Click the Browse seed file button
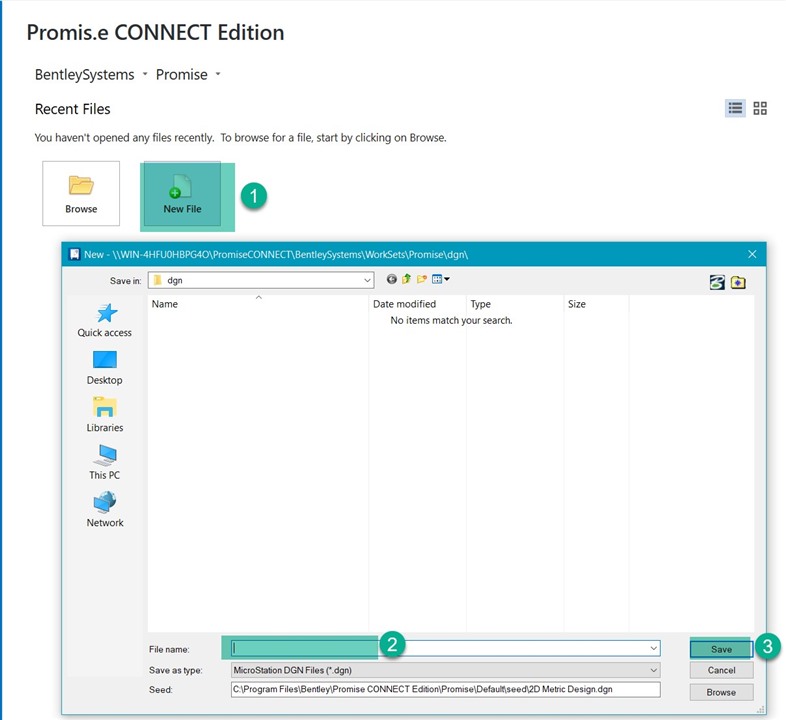The width and height of the screenshot is (786, 720). click(x=721, y=692)
